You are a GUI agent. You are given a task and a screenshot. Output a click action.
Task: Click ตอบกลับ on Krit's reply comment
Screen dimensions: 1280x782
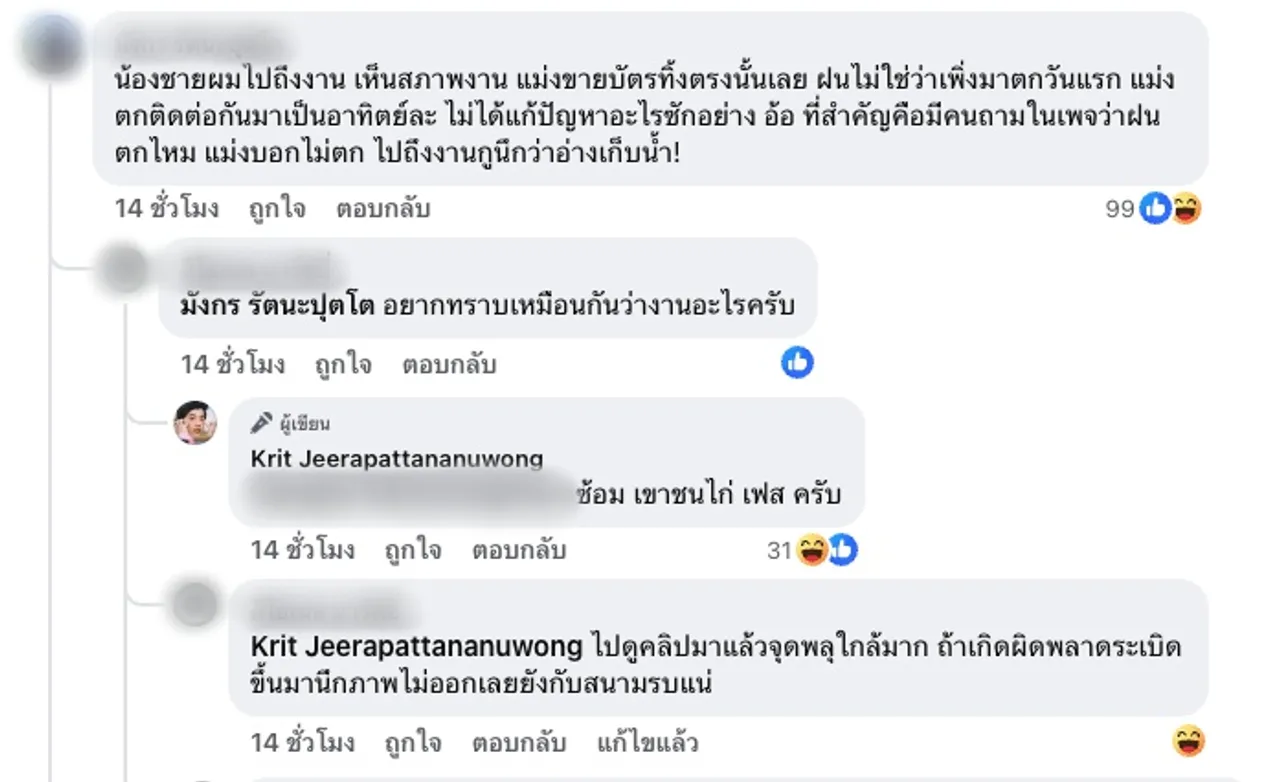click(x=519, y=549)
